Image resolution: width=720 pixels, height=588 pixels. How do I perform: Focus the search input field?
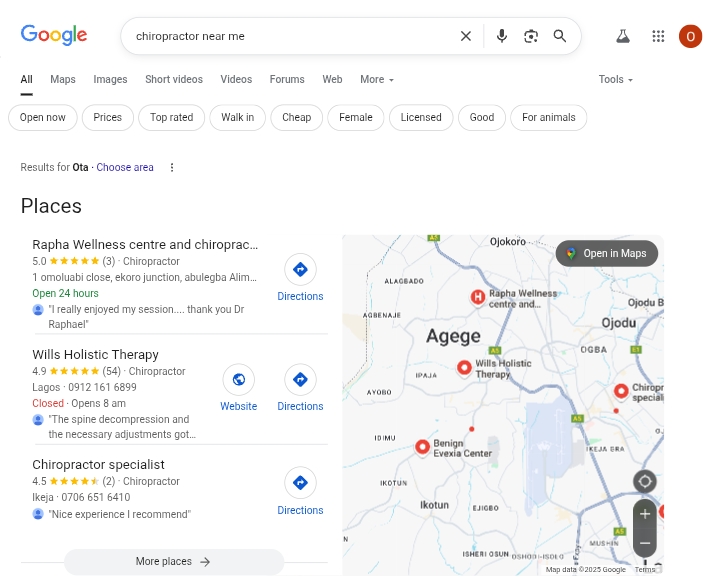tap(294, 36)
